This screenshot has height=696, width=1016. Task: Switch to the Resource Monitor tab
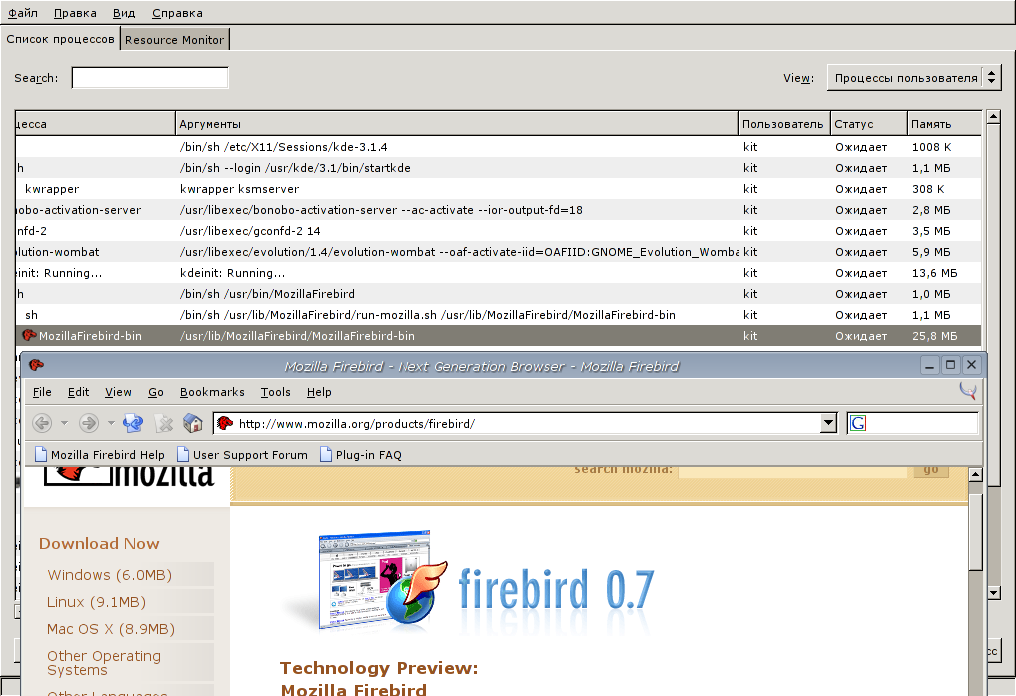(x=174, y=40)
